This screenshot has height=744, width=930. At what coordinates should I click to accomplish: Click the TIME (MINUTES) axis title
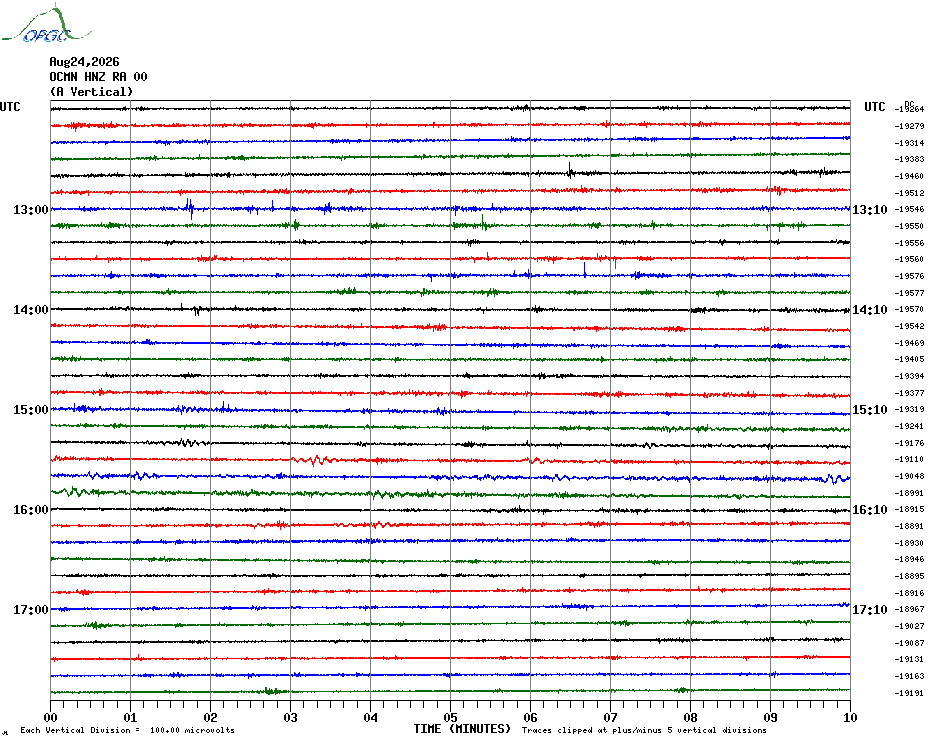[x=462, y=729]
